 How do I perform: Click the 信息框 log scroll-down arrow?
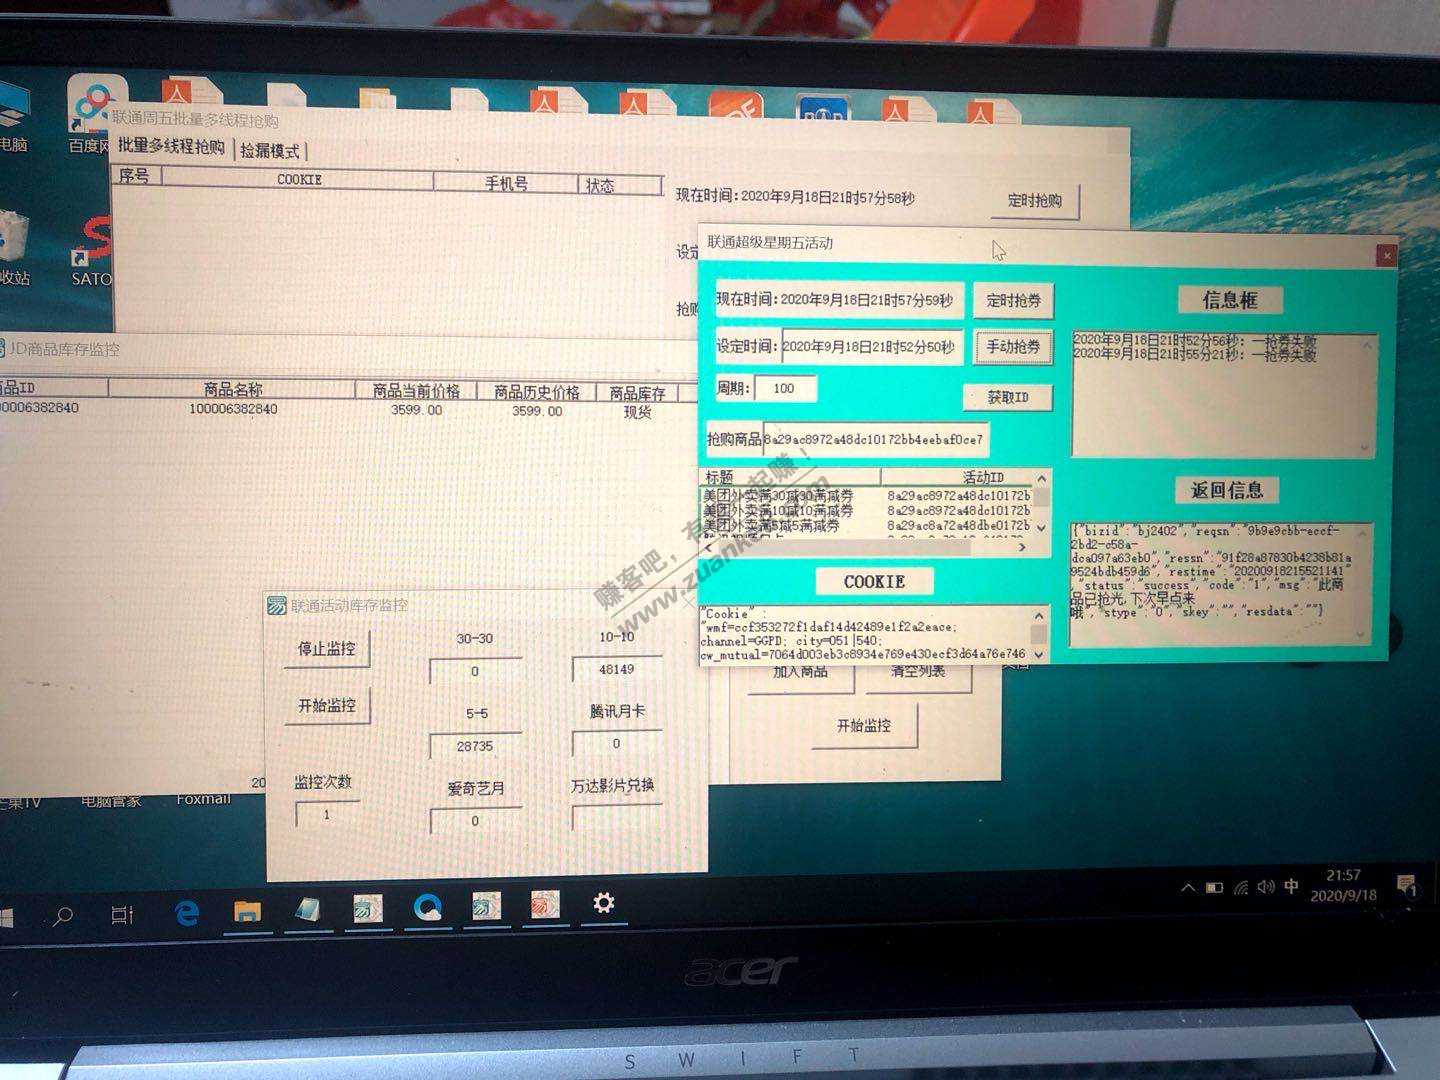[x=1366, y=449]
